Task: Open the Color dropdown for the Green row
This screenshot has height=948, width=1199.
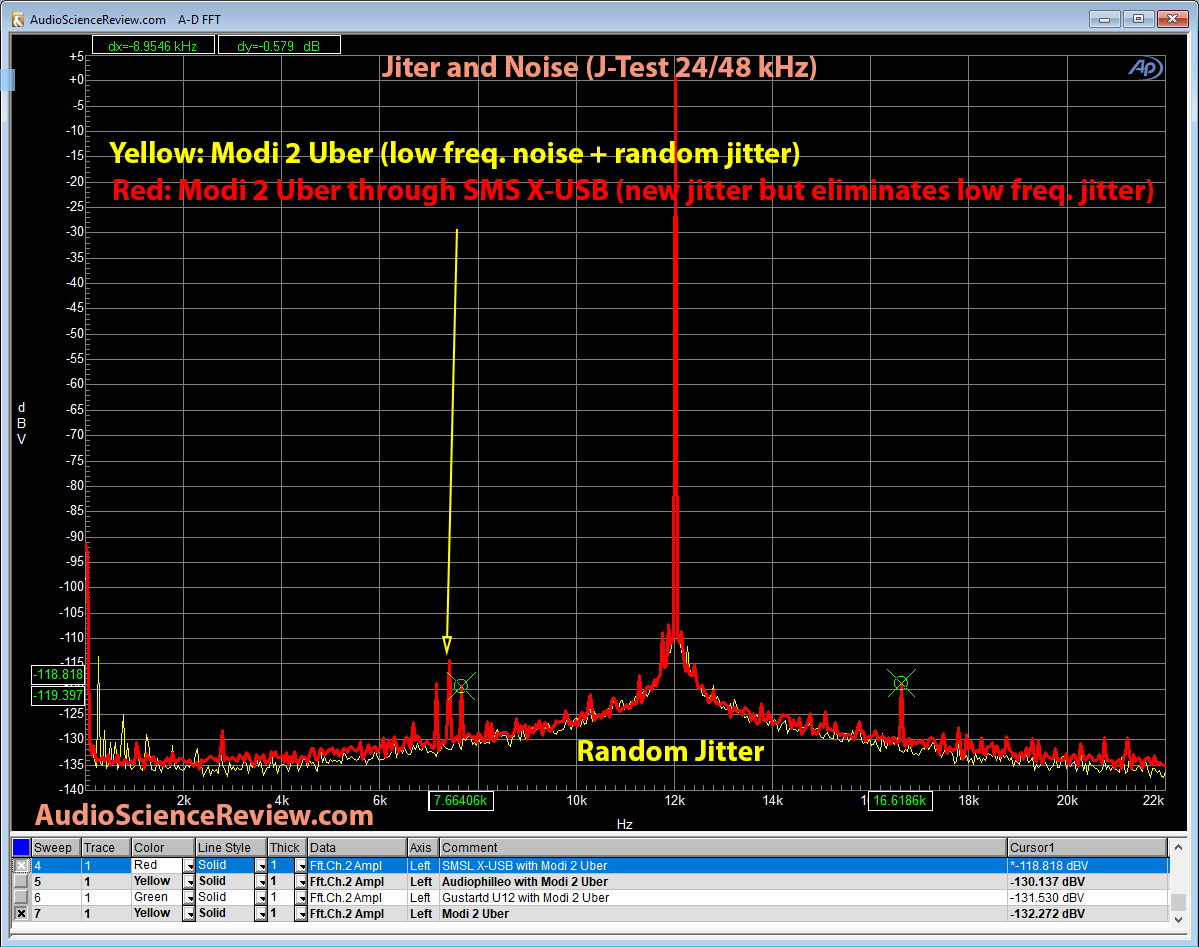Action: [188, 898]
